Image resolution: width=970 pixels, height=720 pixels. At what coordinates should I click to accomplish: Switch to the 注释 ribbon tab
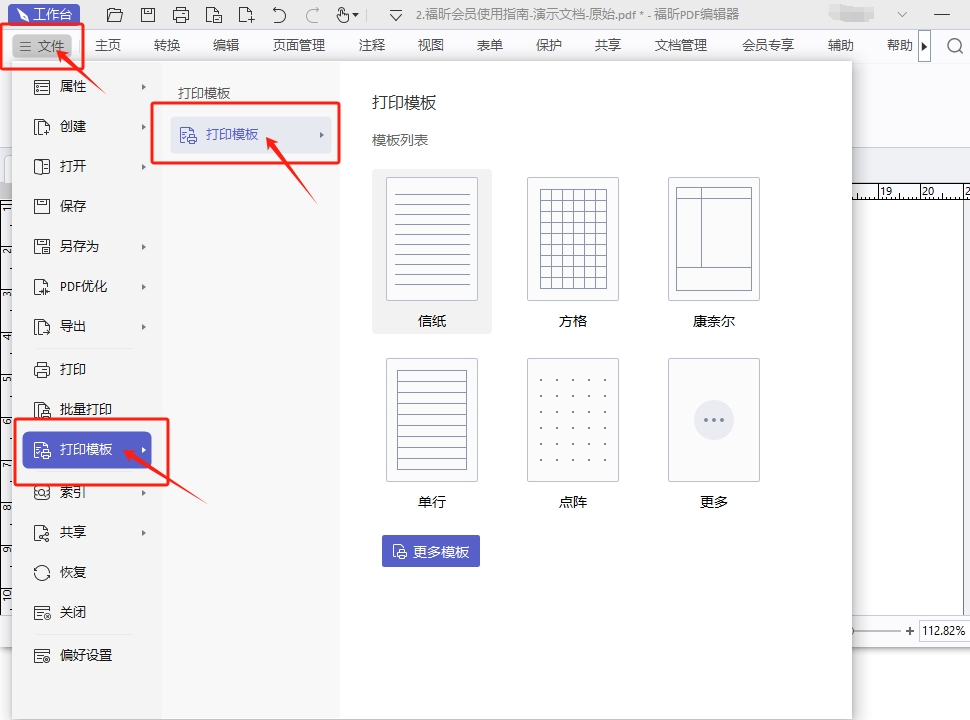[x=372, y=46]
